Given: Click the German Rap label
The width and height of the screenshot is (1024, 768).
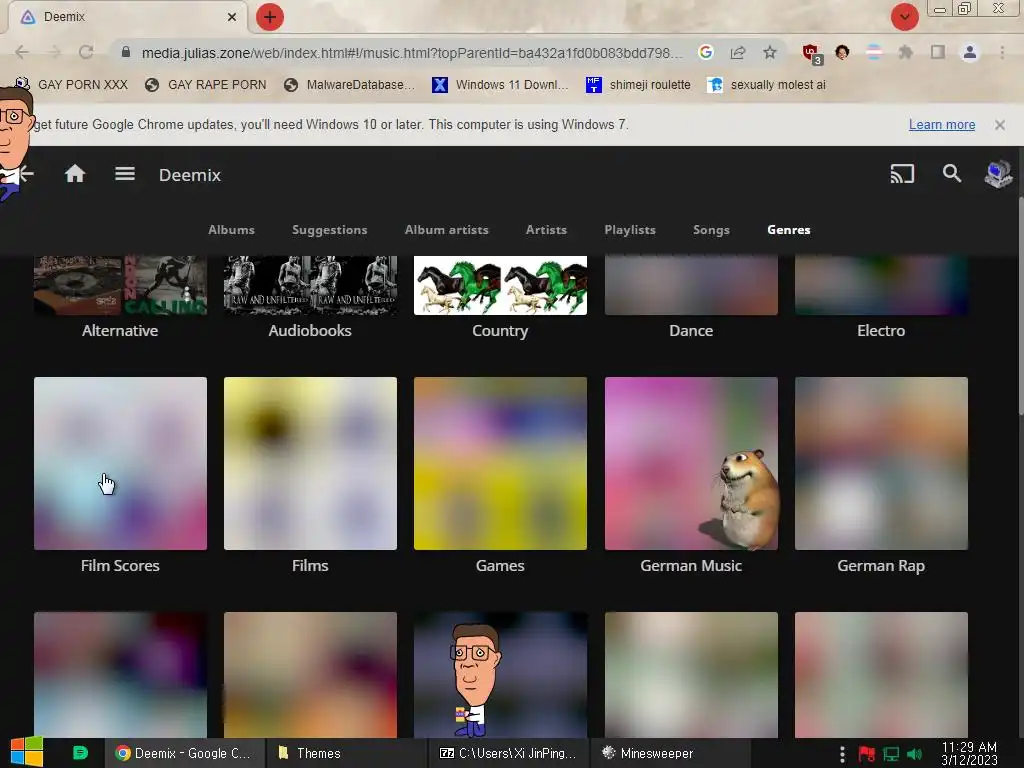Looking at the screenshot, I should point(881,566).
